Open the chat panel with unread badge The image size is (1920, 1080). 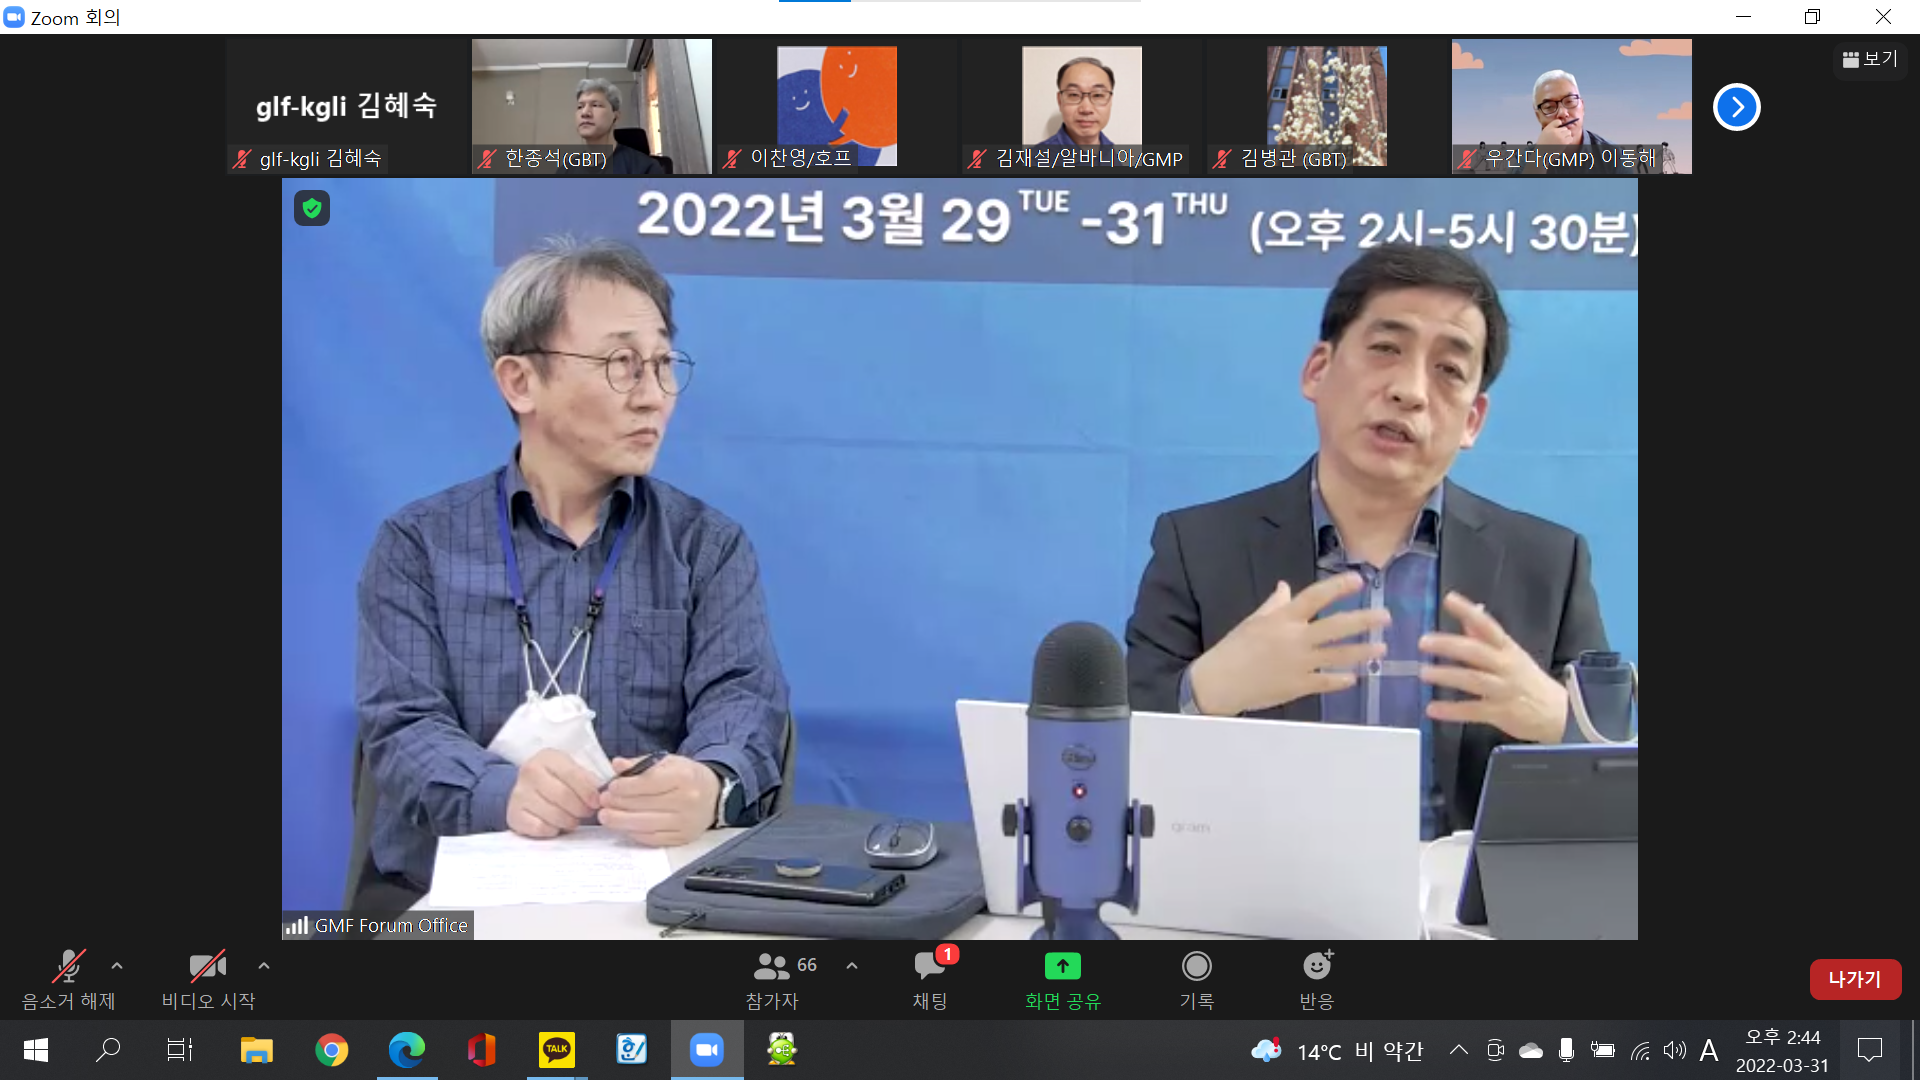929,966
